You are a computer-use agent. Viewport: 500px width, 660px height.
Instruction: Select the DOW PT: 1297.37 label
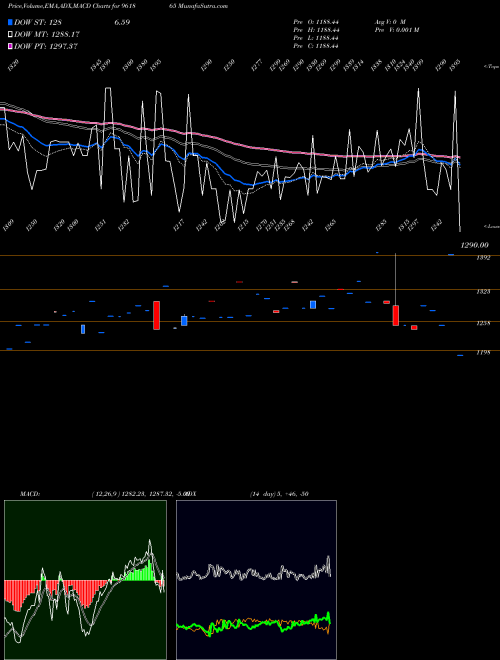[x=46, y=46]
